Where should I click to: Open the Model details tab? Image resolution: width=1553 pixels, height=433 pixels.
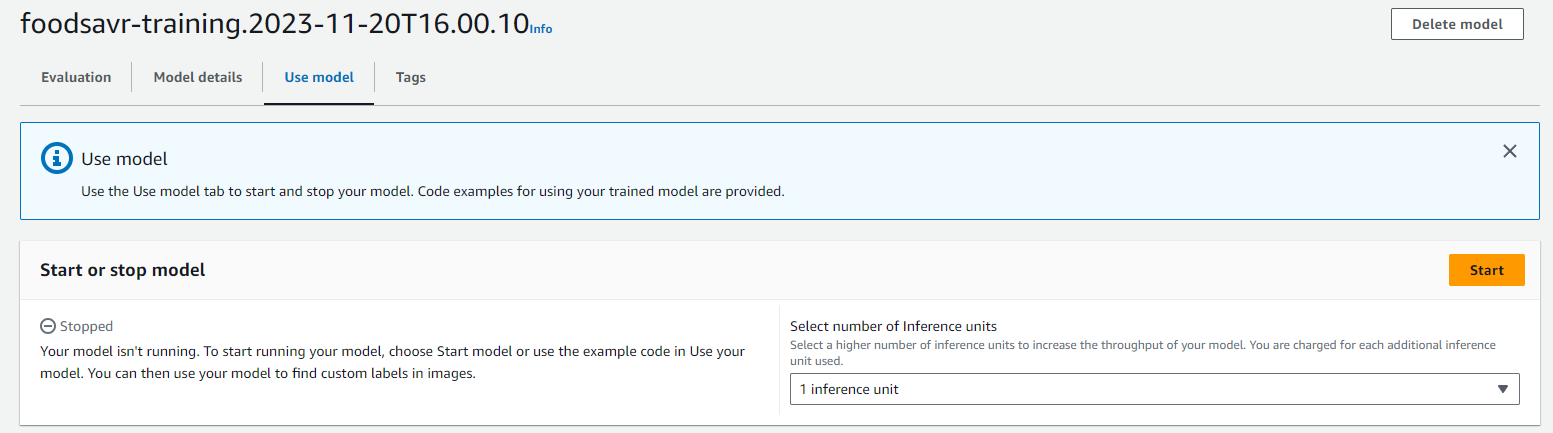click(198, 77)
